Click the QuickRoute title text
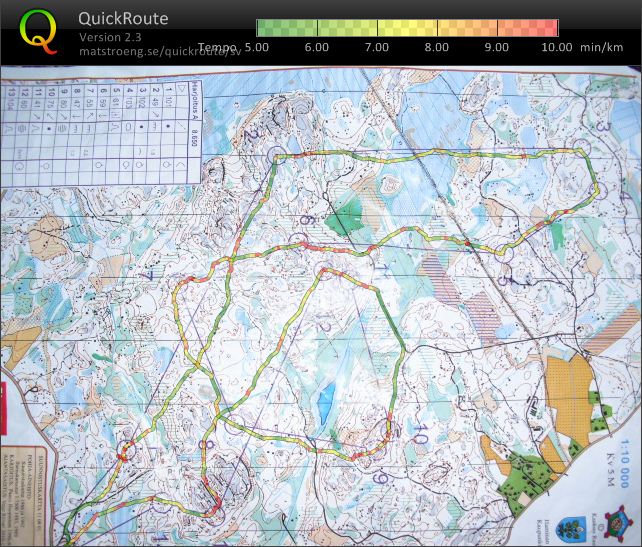The image size is (642, 547). [123, 18]
